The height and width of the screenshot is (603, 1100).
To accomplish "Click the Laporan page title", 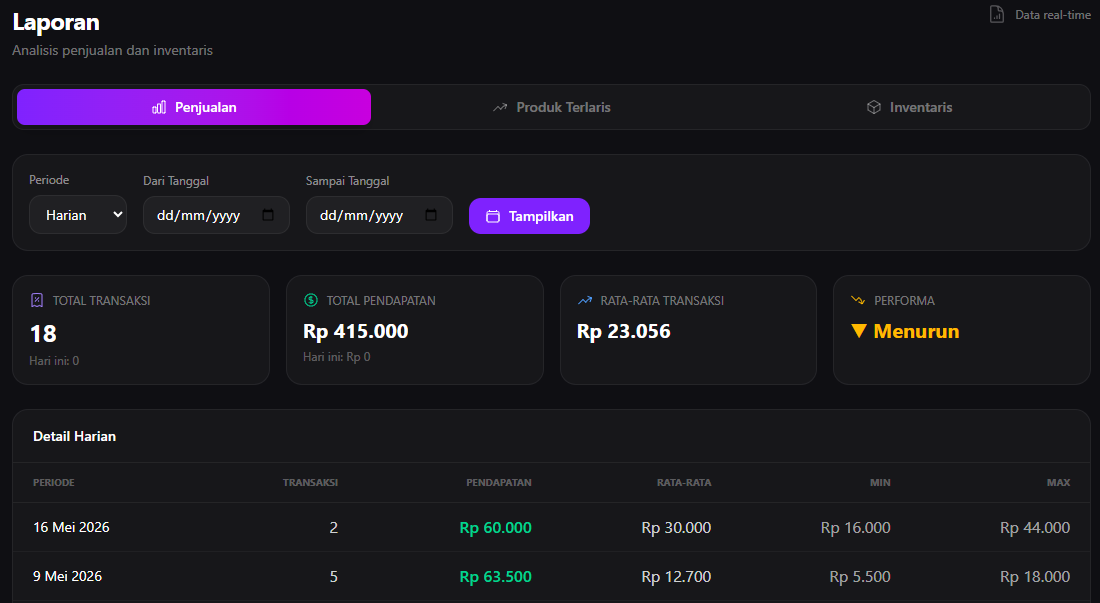I will [x=56, y=22].
